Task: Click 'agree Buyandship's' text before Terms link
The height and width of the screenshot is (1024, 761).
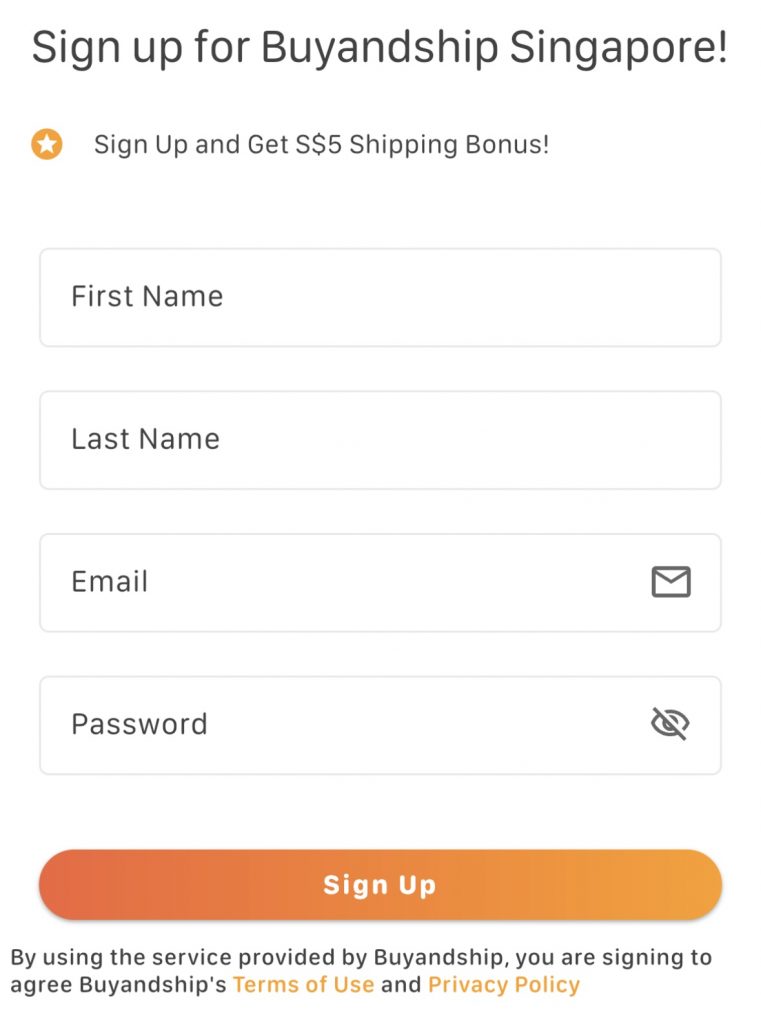Action: (x=118, y=984)
